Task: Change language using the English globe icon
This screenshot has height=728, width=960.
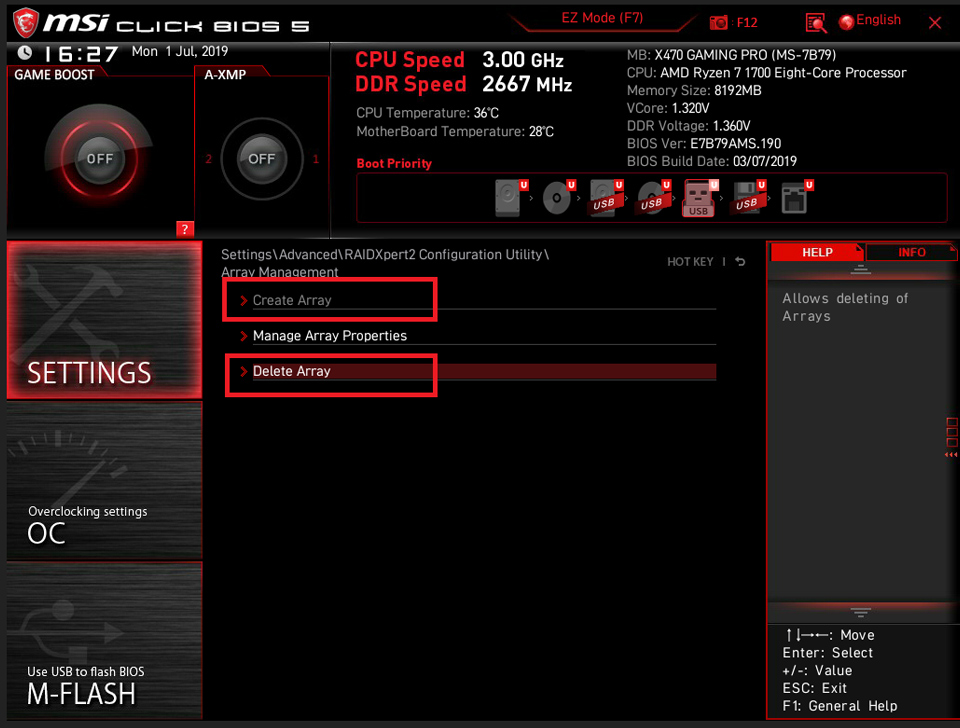Action: click(847, 22)
